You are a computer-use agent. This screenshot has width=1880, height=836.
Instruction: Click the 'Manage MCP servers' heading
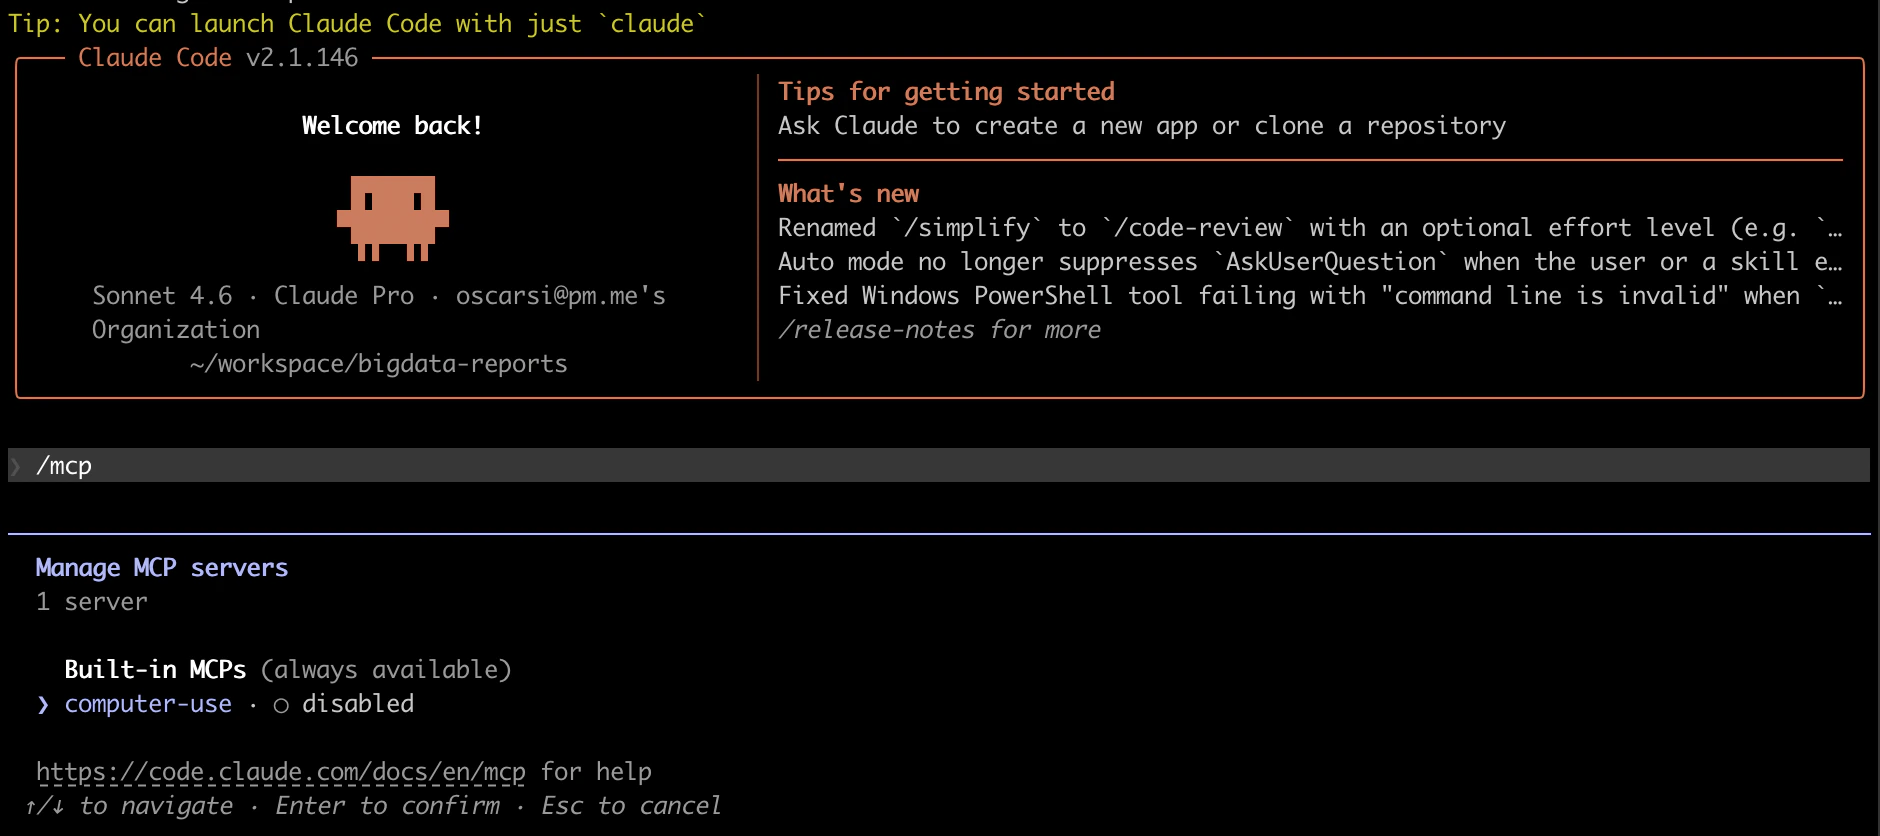[x=162, y=568]
